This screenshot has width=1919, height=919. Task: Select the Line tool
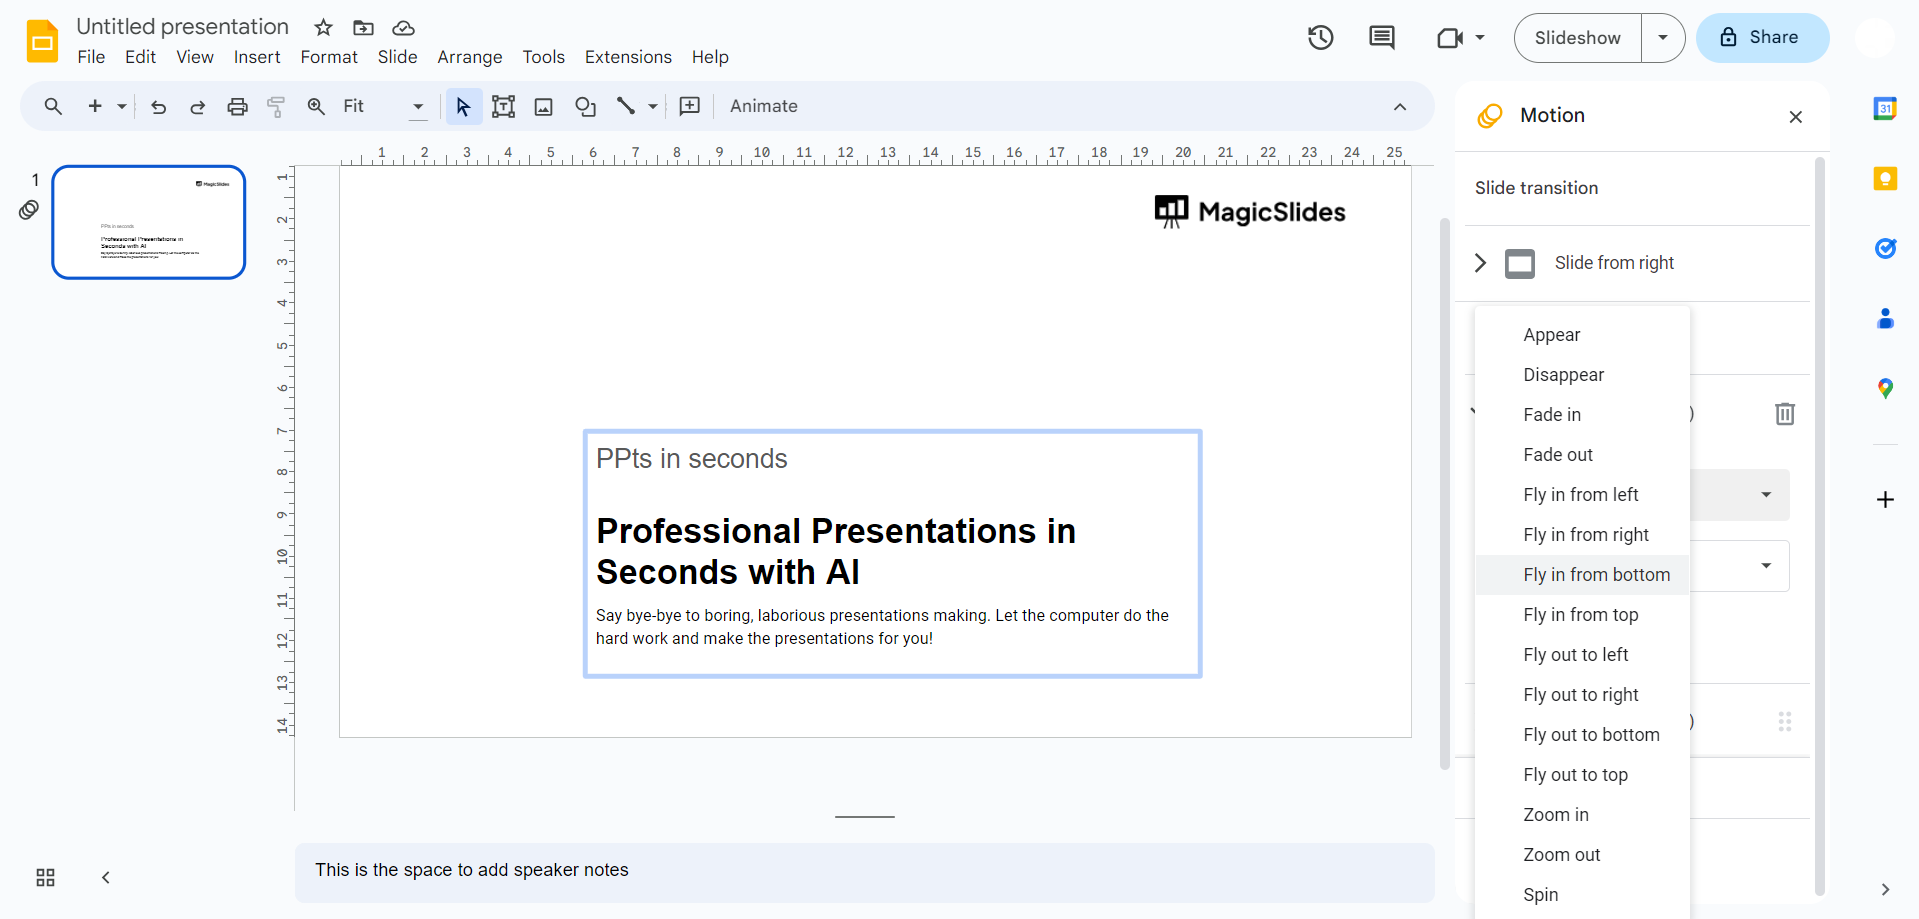pos(626,106)
